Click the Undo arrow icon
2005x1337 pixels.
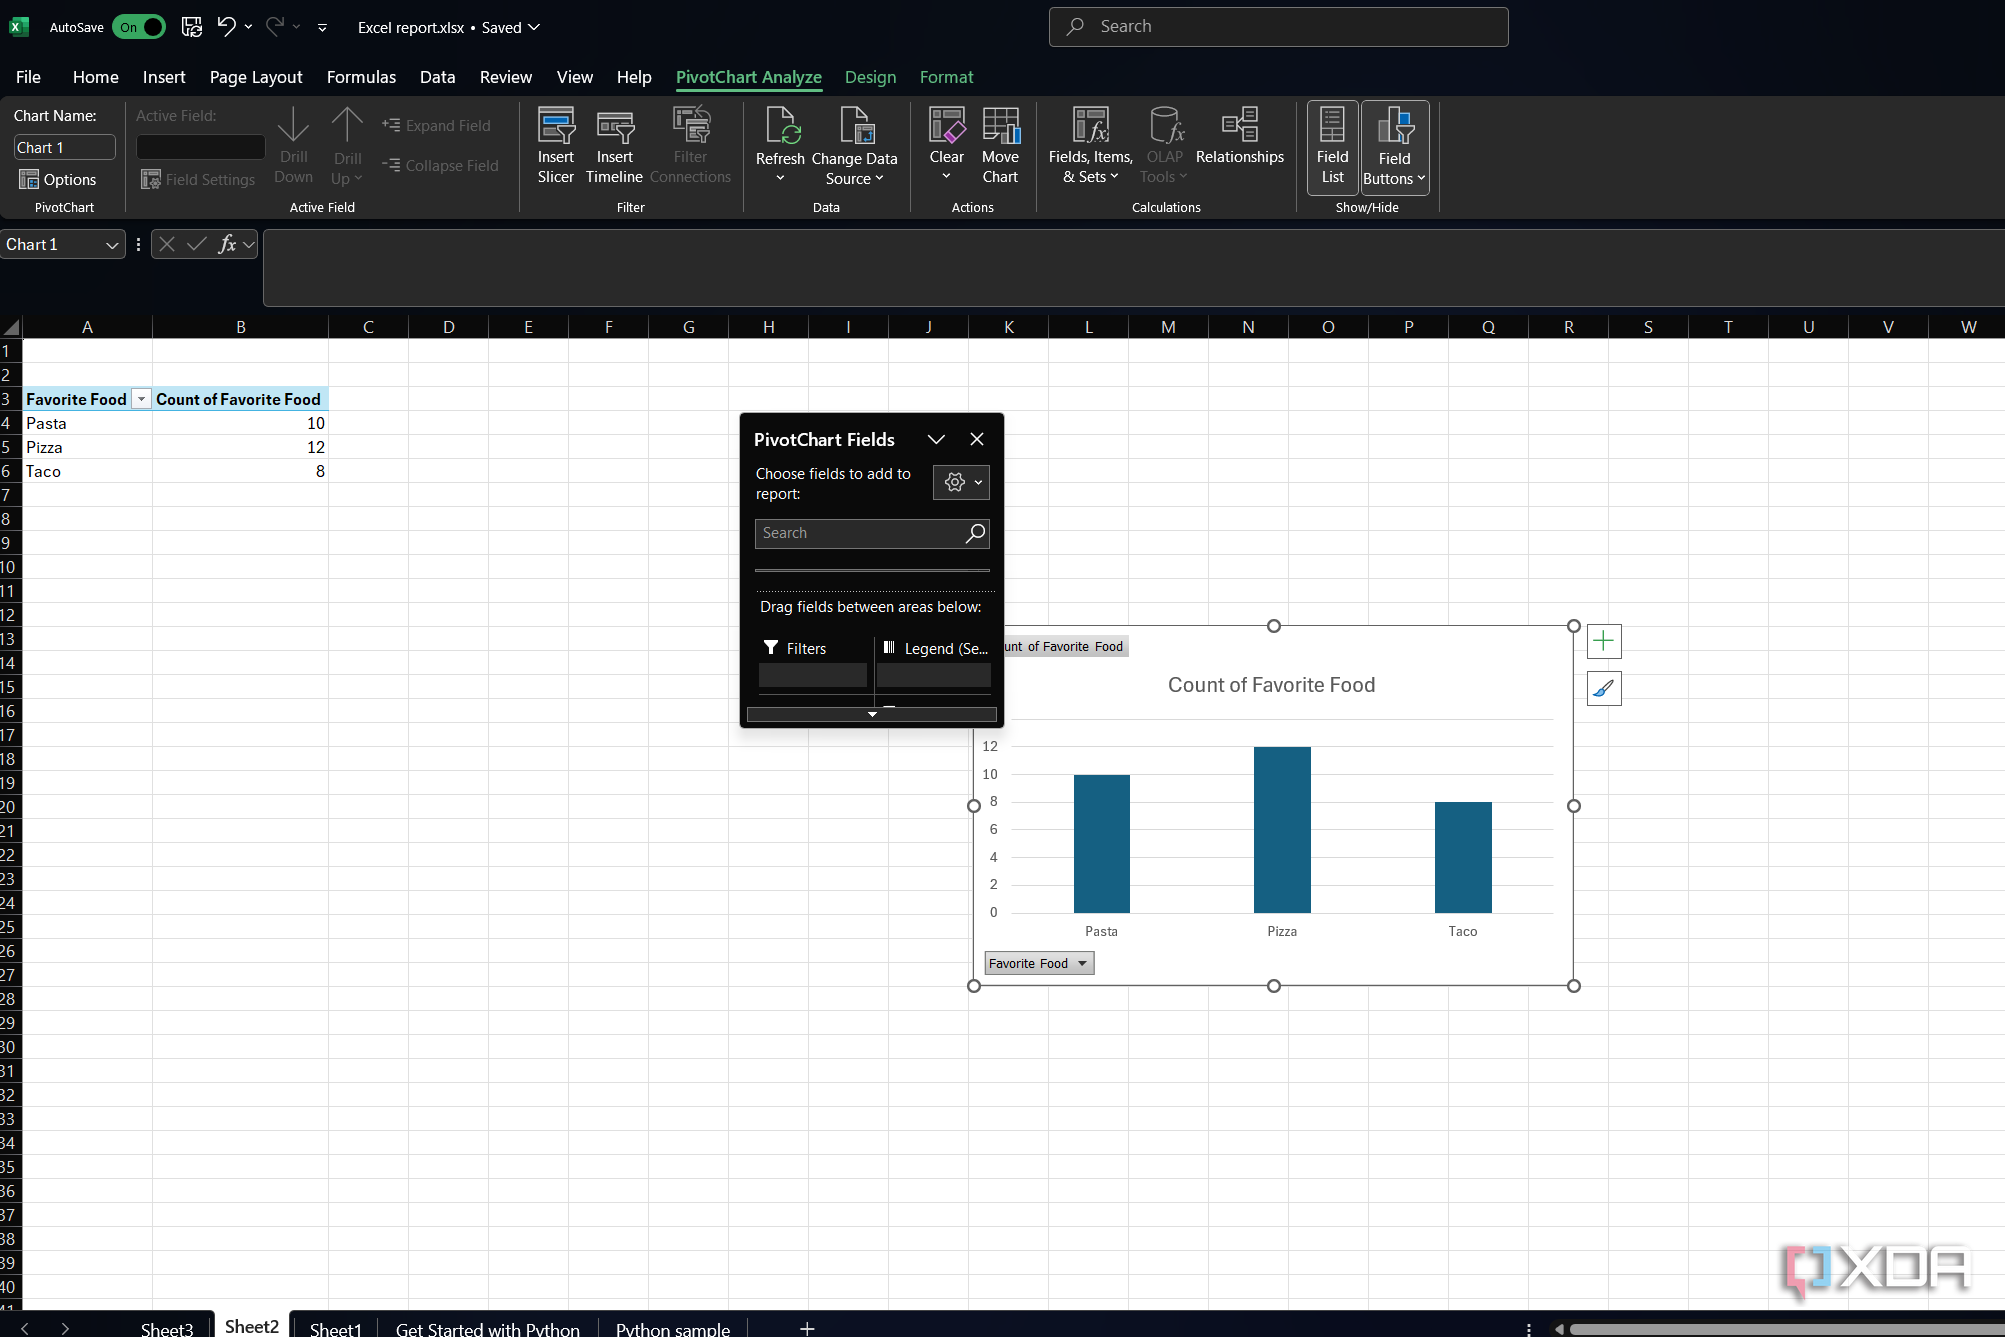tap(227, 27)
